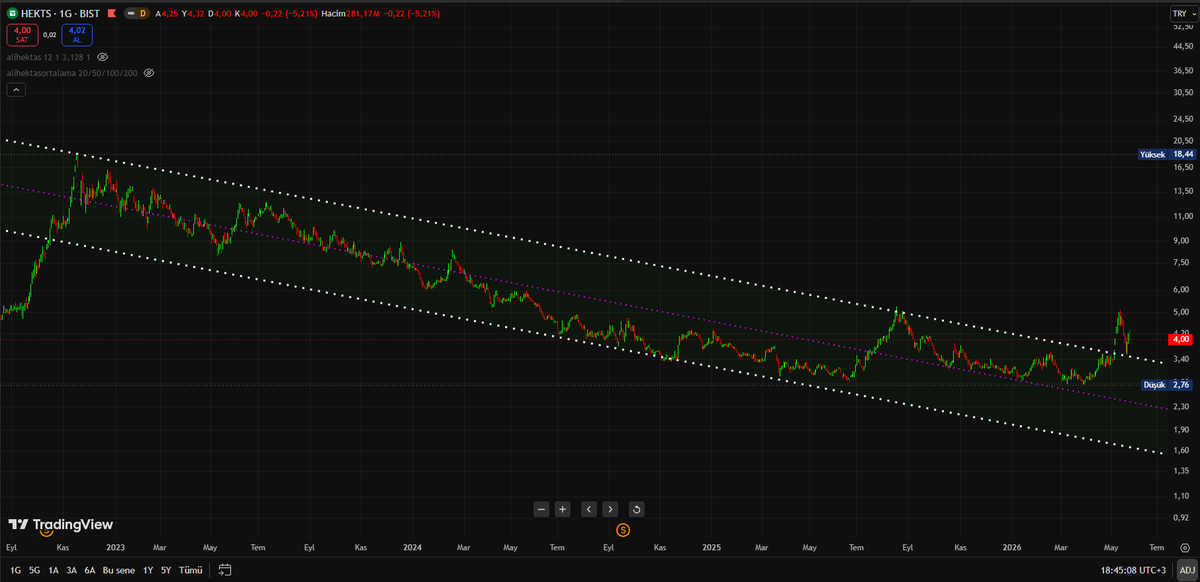Click the 18:45:08 UTC+3 timezone clock
Viewport: 1200px width, 582px height.
pos(1133,570)
